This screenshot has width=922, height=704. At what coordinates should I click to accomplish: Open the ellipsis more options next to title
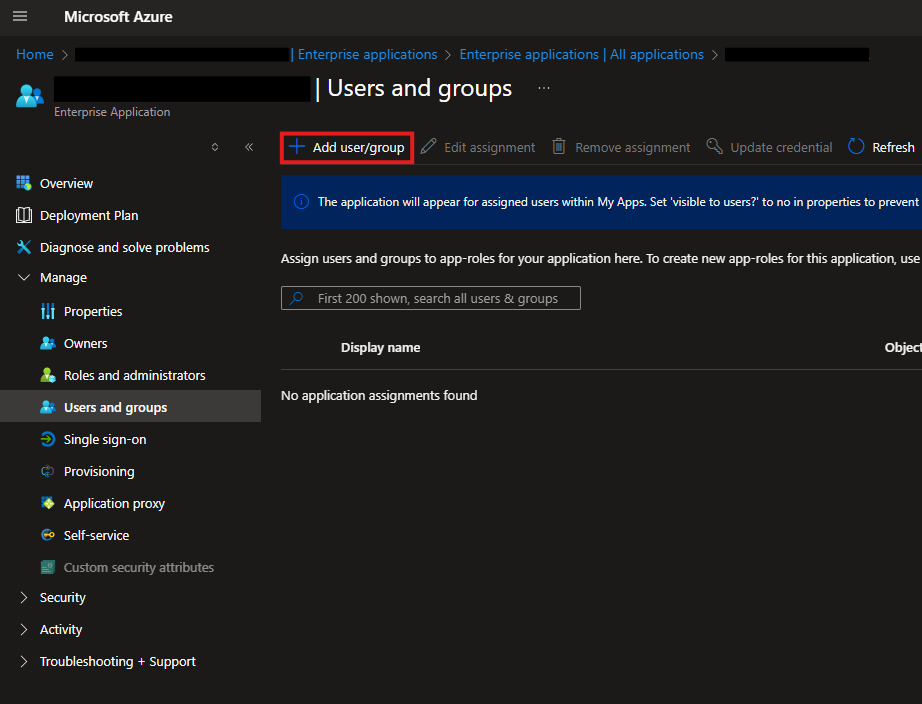coord(544,88)
